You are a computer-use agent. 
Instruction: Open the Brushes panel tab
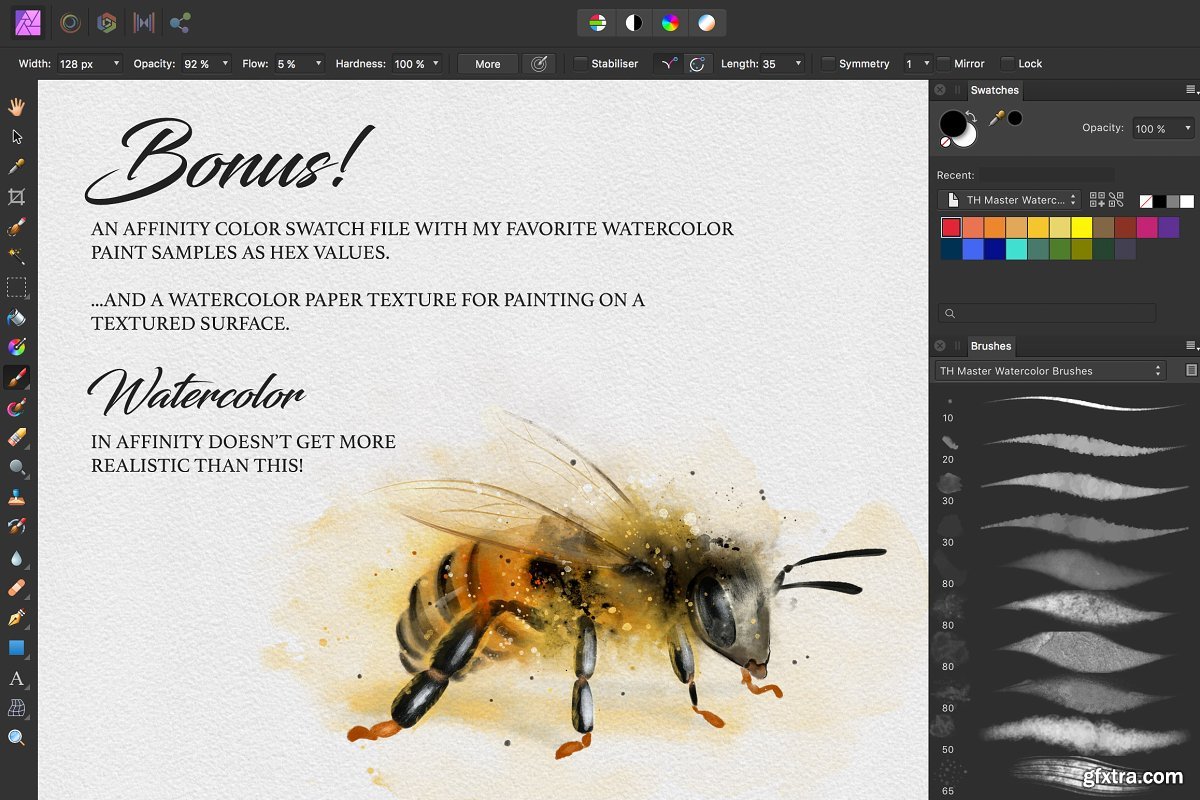tap(991, 346)
